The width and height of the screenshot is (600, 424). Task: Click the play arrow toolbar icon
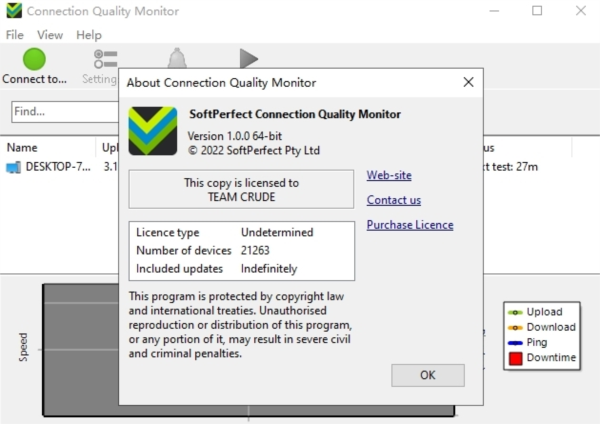click(x=249, y=59)
